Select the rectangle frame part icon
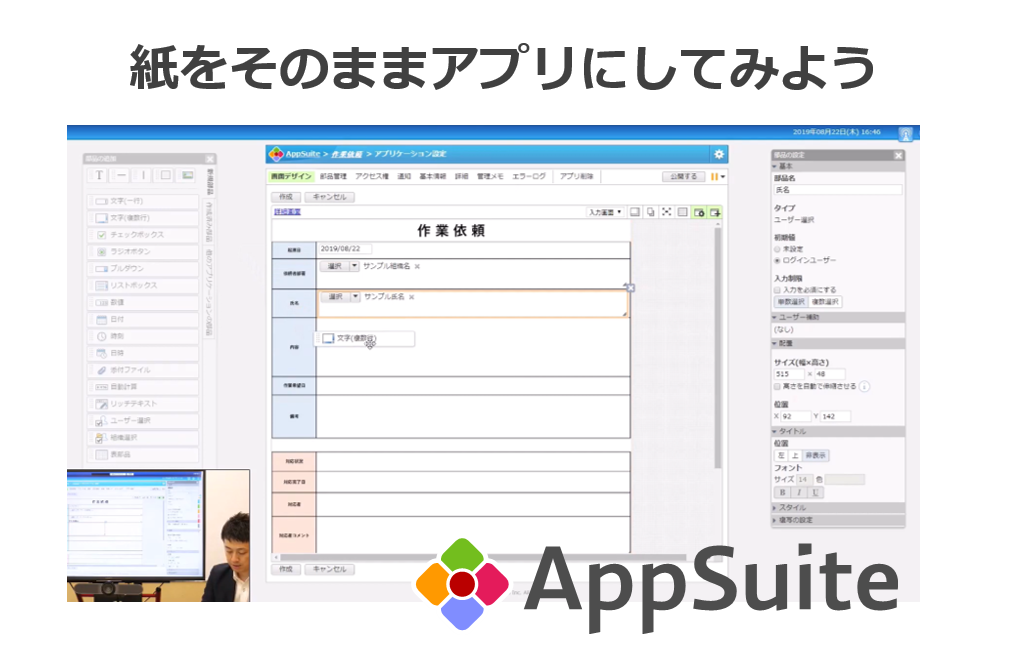The width and height of the screenshot is (1009, 668). tap(165, 175)
